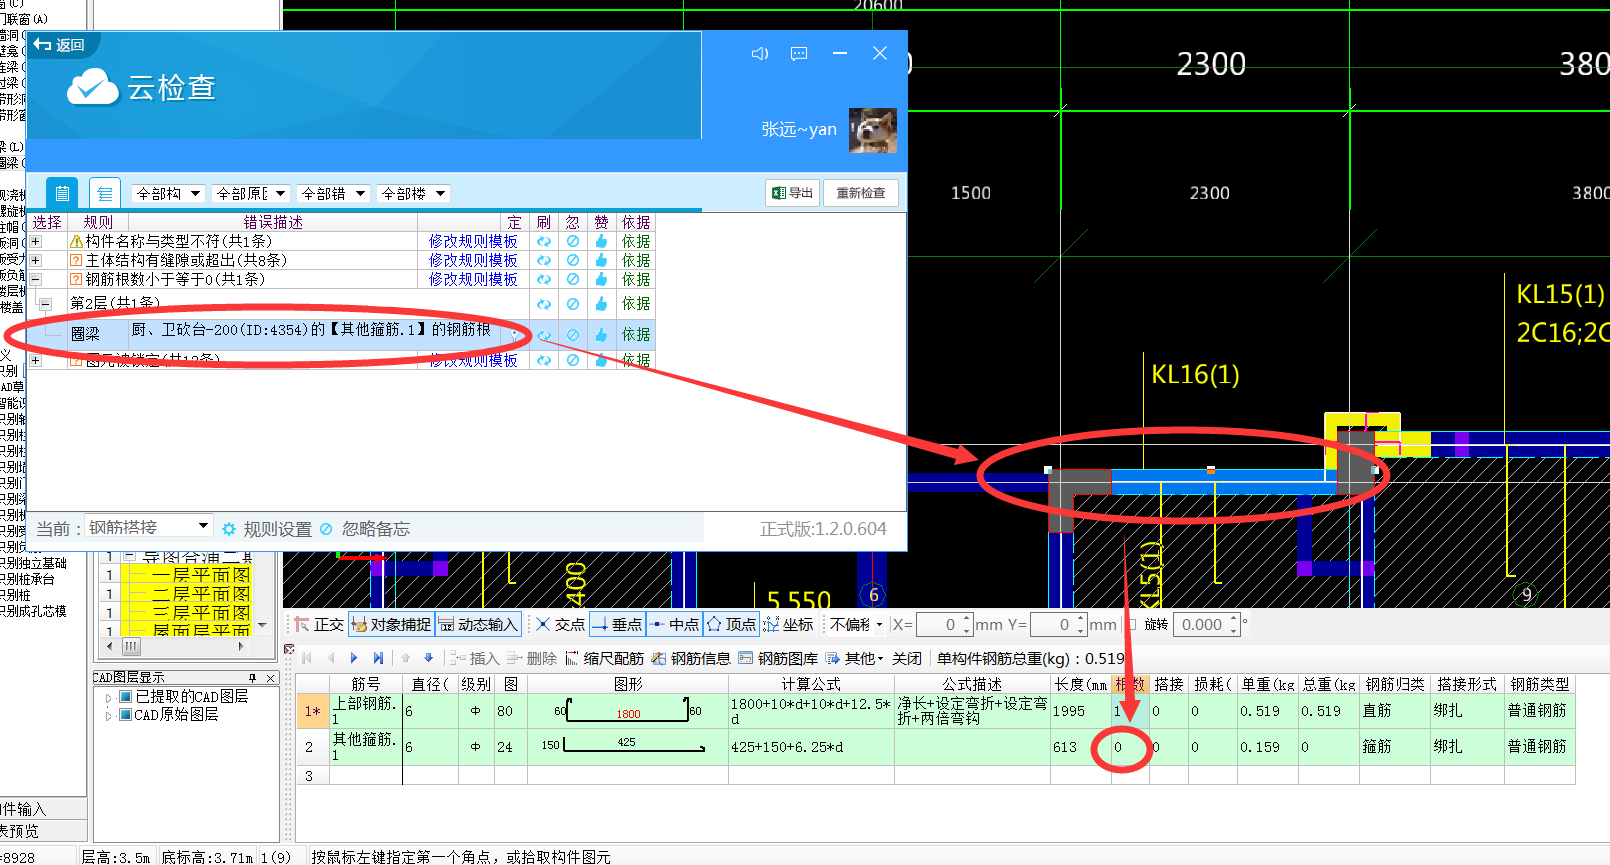Expand the 主体结构有缝隙或超出 row

point(36,260)
